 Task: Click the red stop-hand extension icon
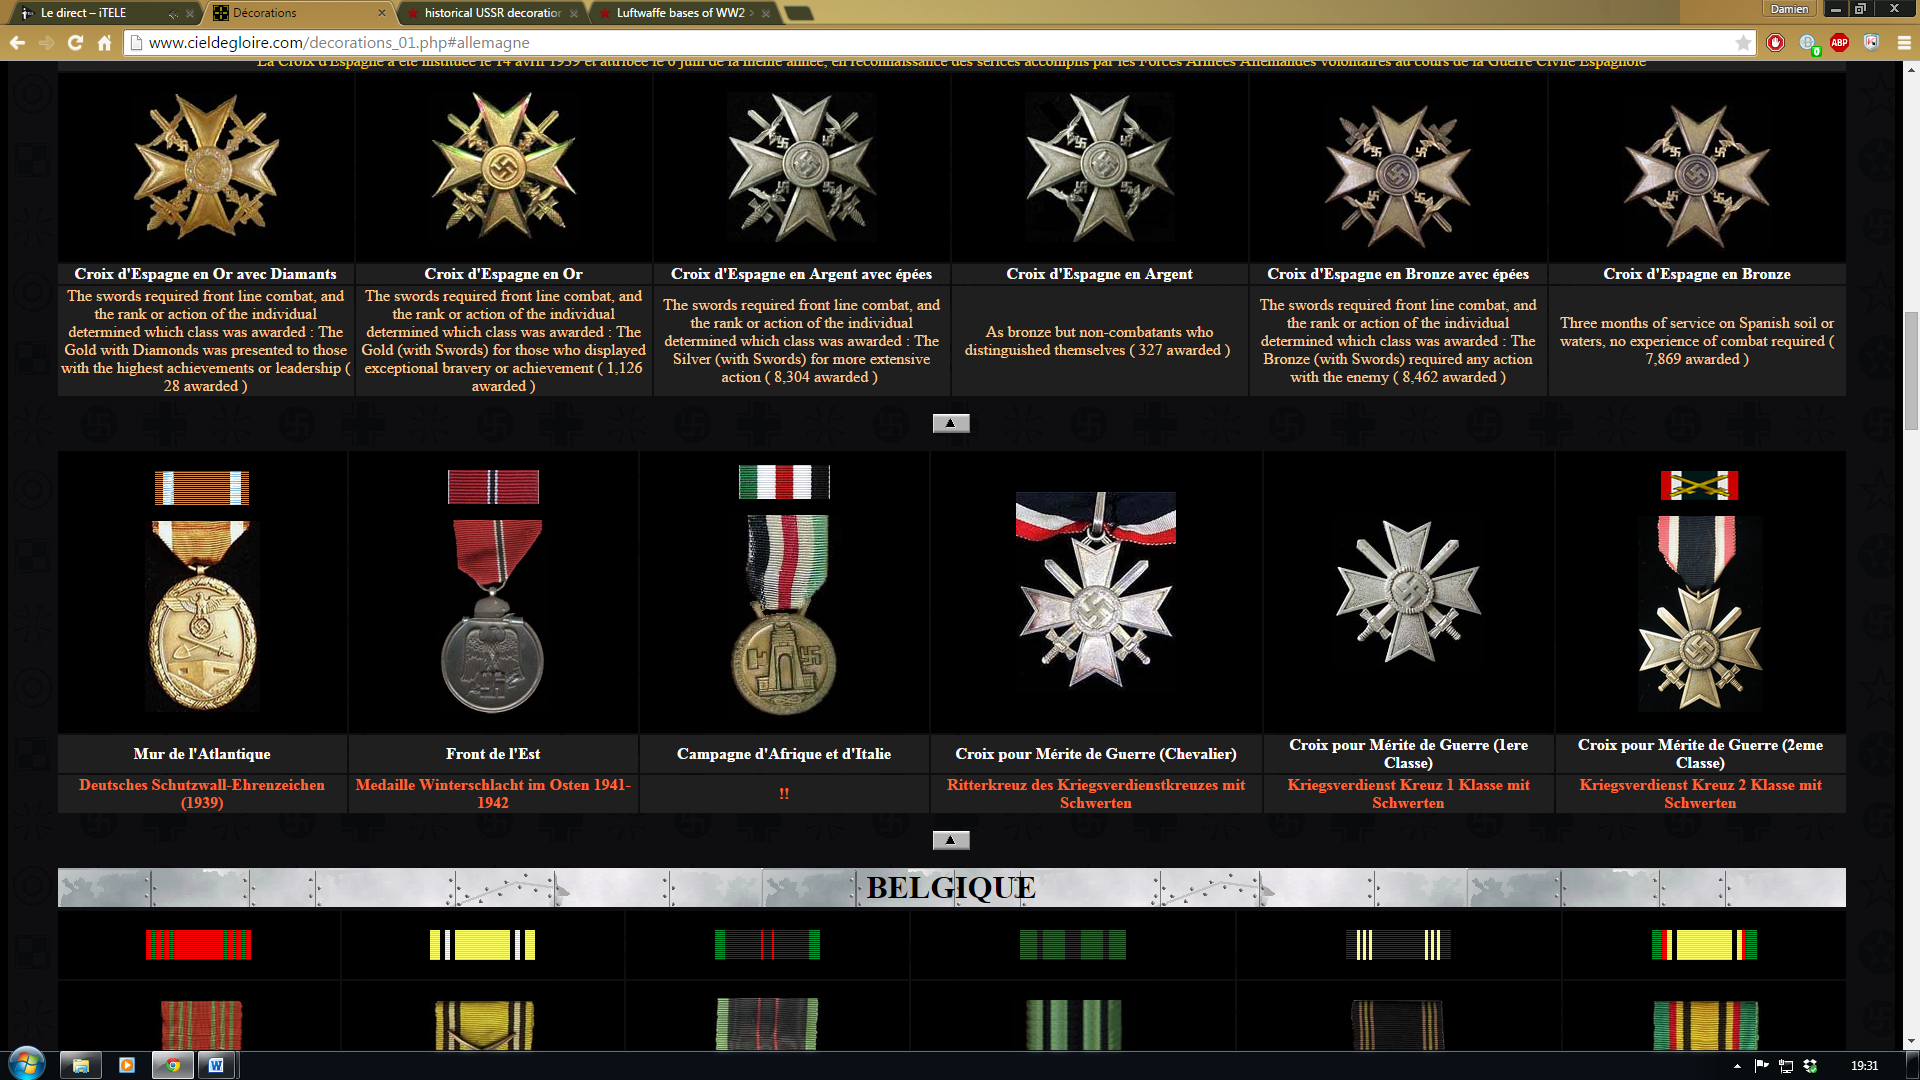coord(1775,42)
